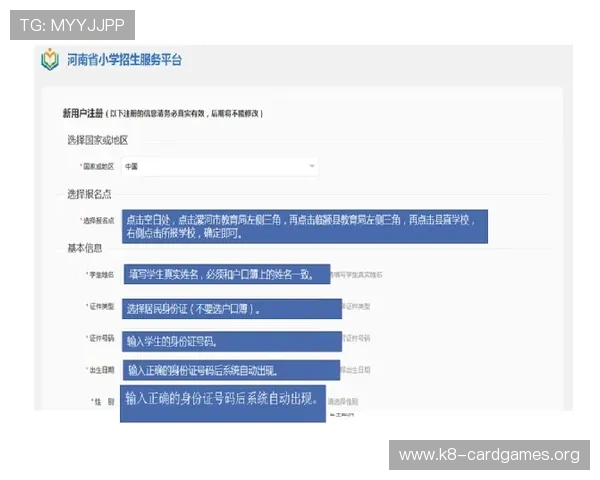Click the 国家或地区 field label
Viewport: 600px width, 480px height.
click(97, 166)
